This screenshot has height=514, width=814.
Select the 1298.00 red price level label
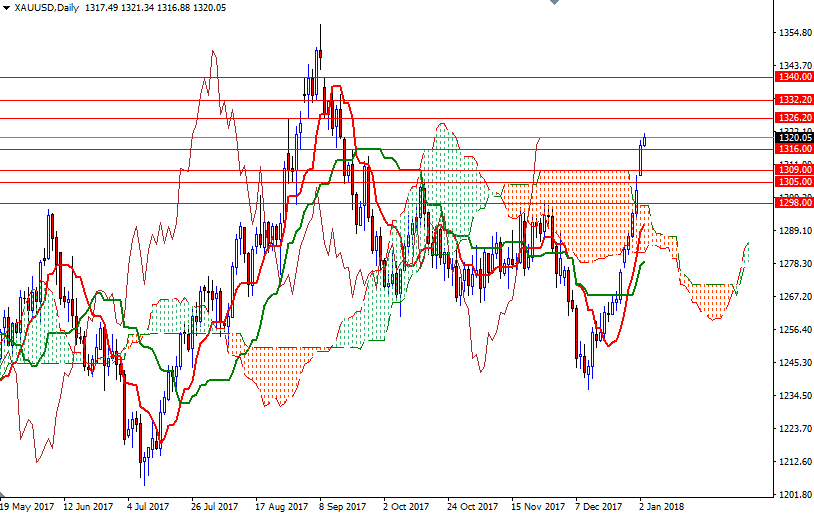pyautogui.click(x=793, y=203)
